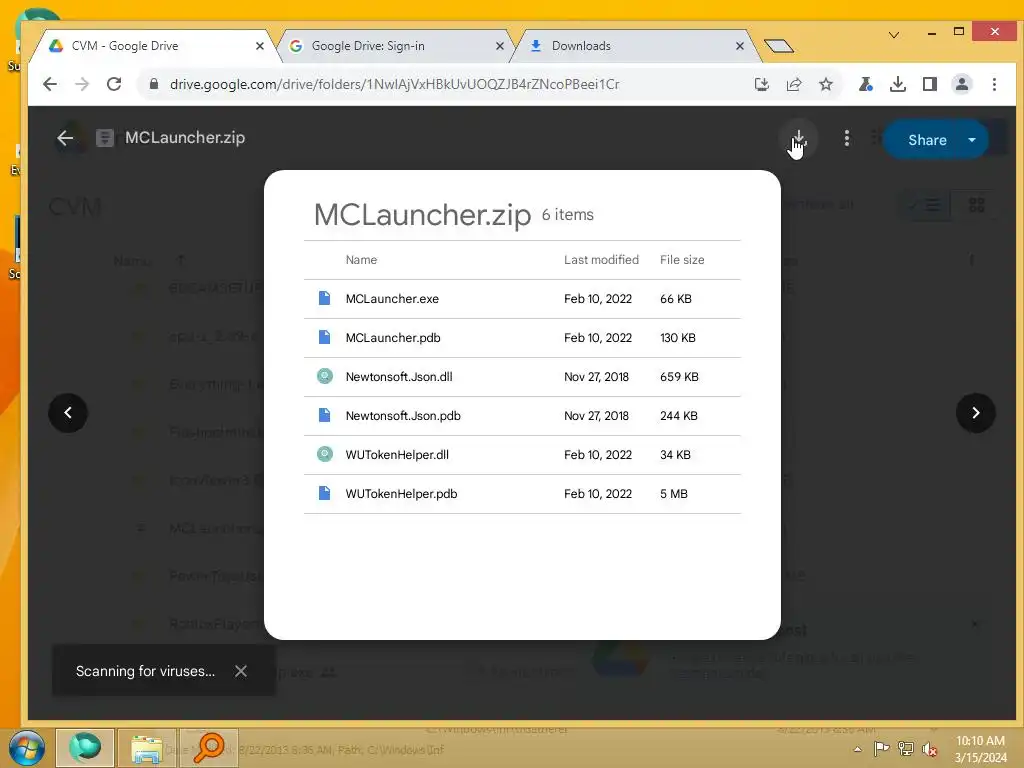View site security lock information
Screen dimensions: 1024x768
pyautogui.click(x=153, y=84)
